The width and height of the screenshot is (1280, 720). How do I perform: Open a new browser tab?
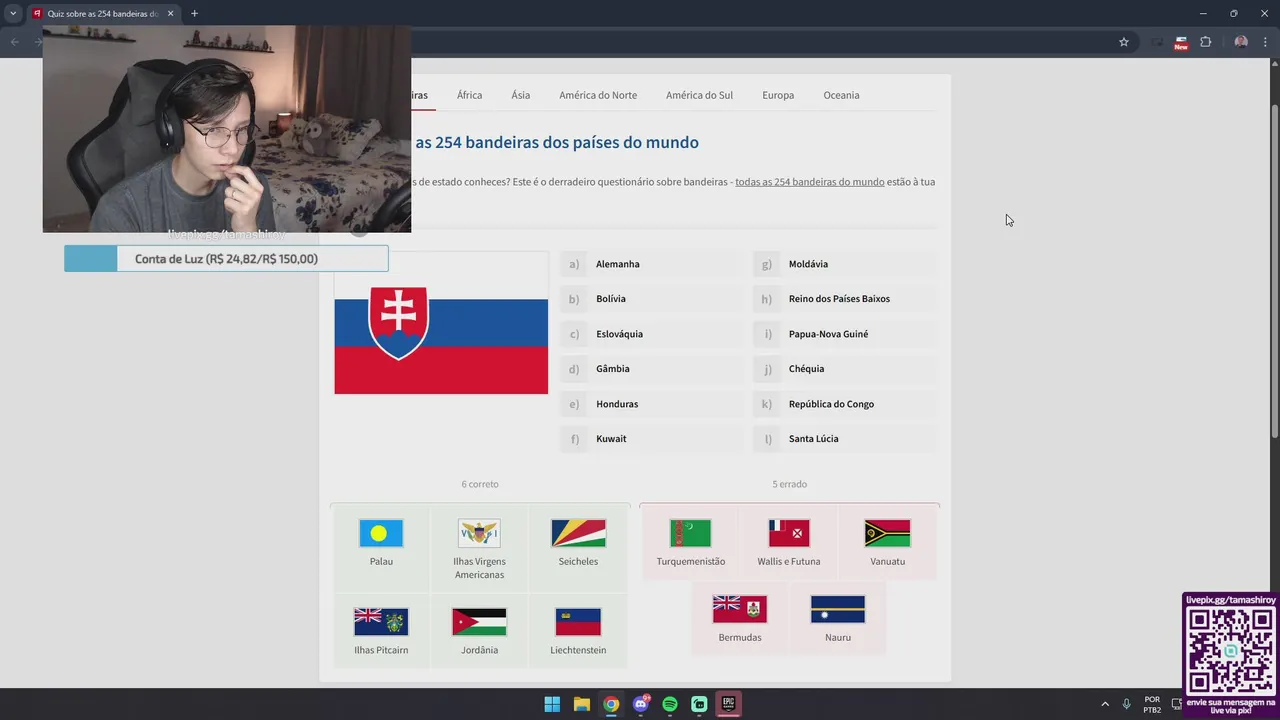pyautogui.click(x=194, y=13)
